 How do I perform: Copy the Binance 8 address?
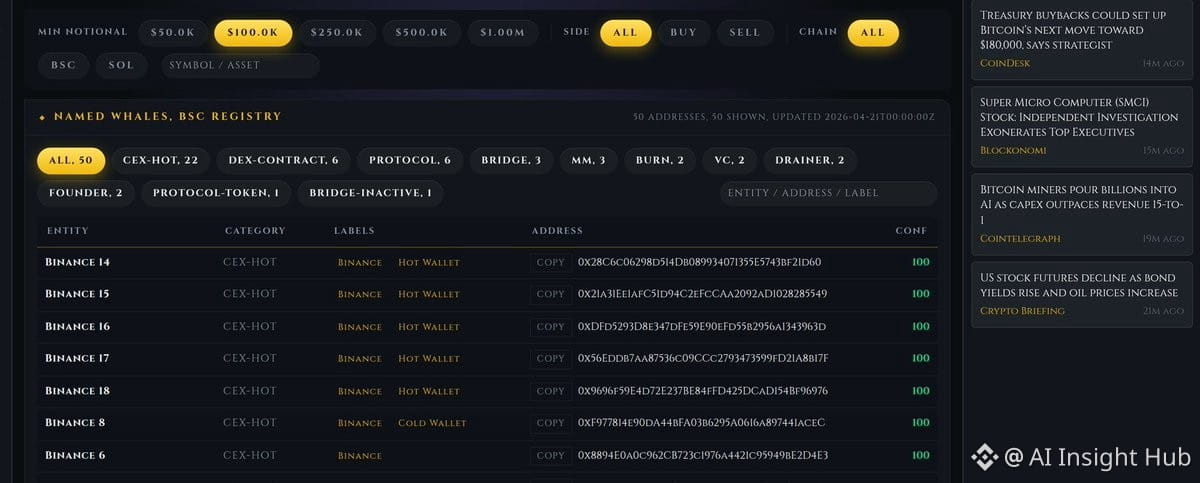[551, 423]
